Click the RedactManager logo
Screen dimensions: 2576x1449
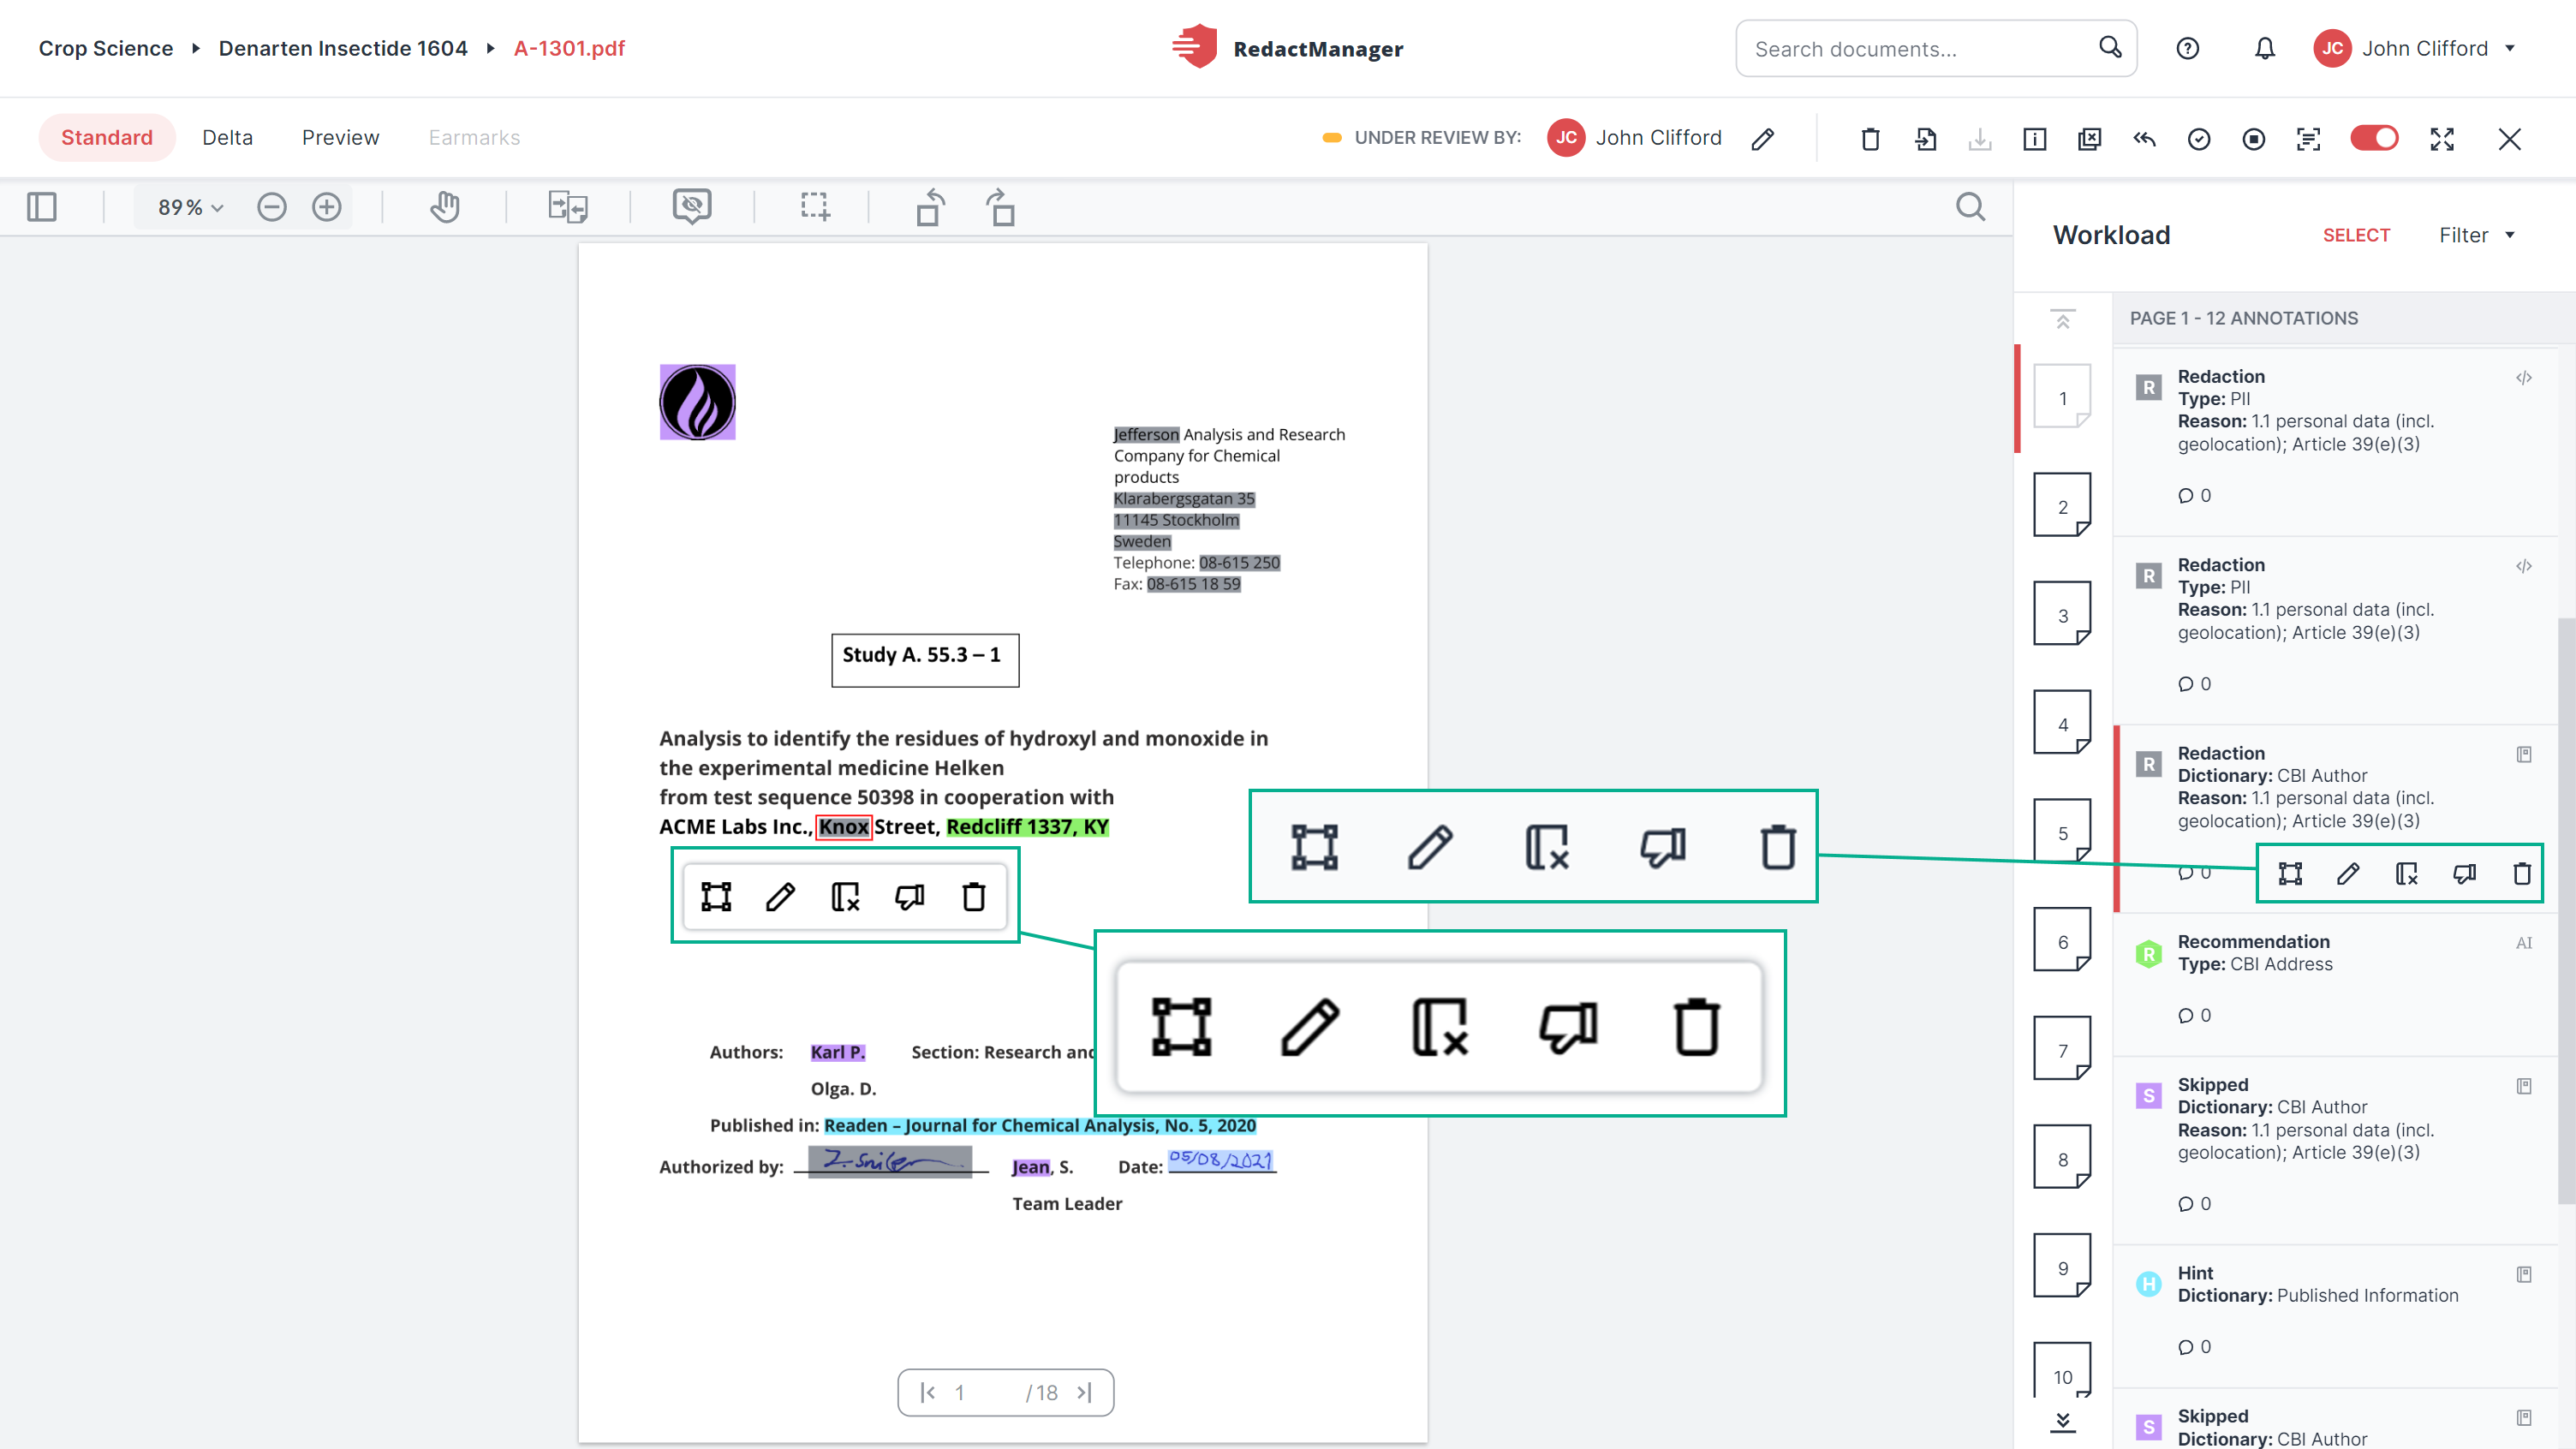click(x=1287, y=47)
